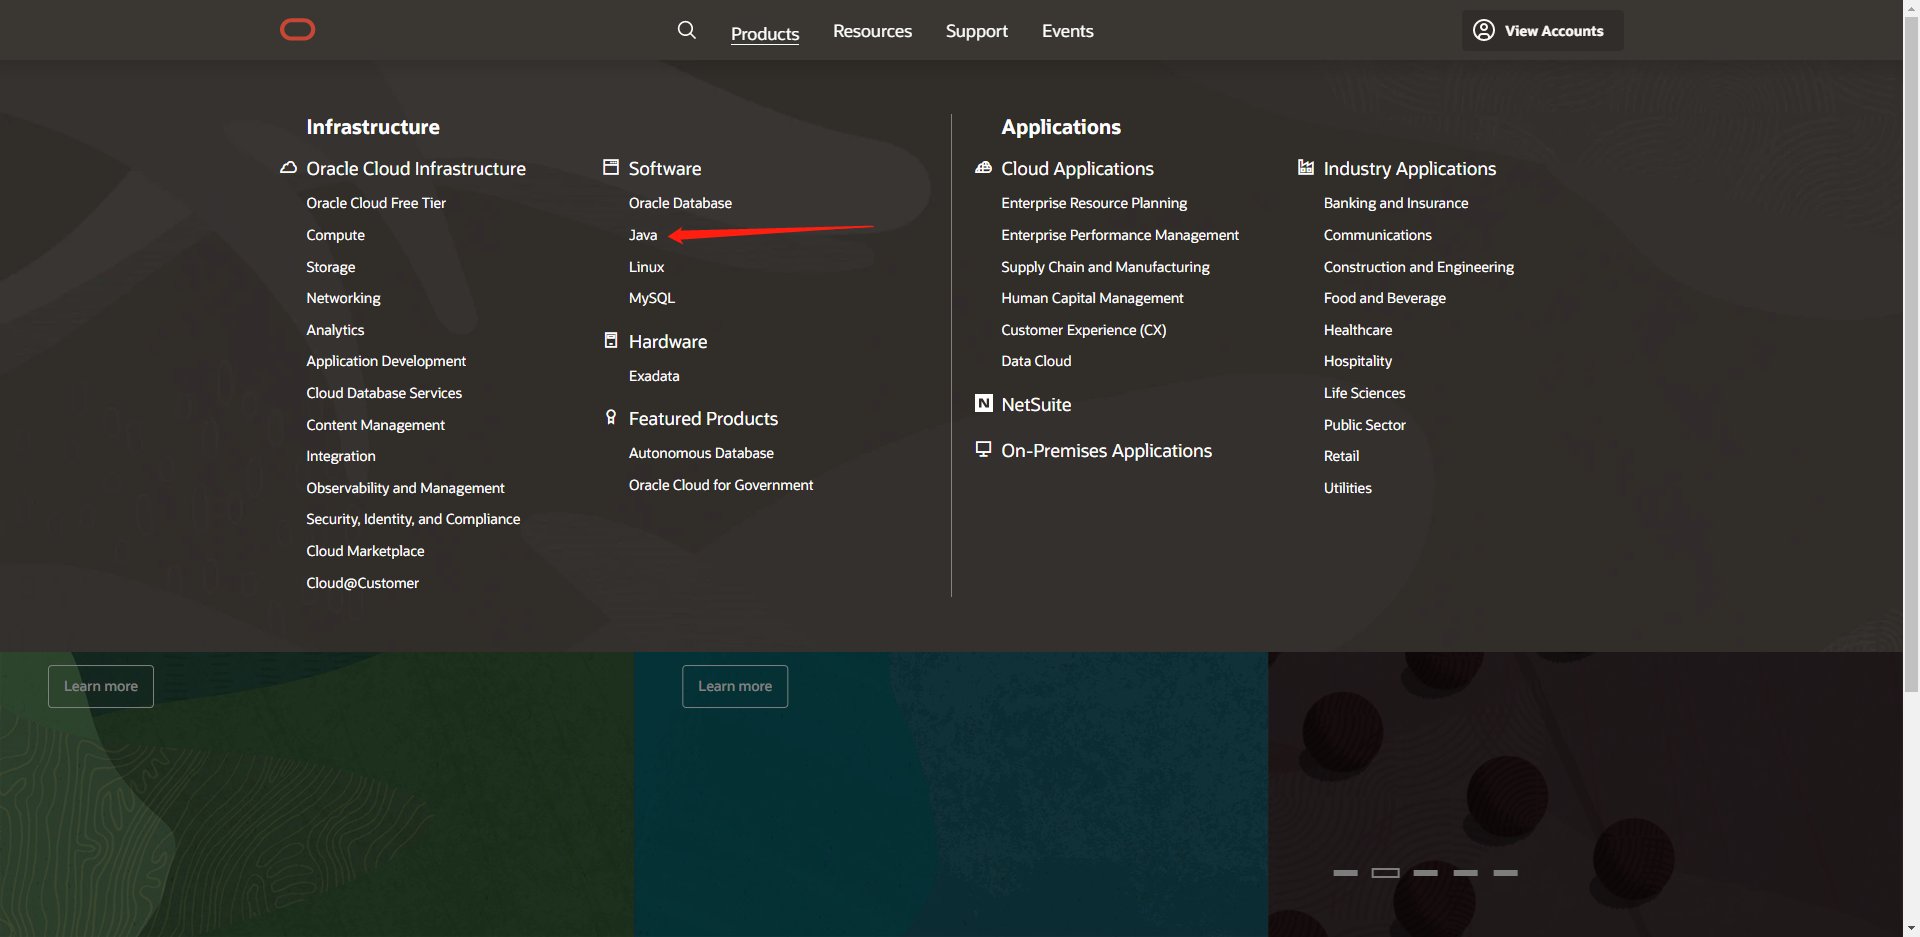Open the search magnifier icon
This screenshot has height=937, width=1920.
[x=687, y=30]
